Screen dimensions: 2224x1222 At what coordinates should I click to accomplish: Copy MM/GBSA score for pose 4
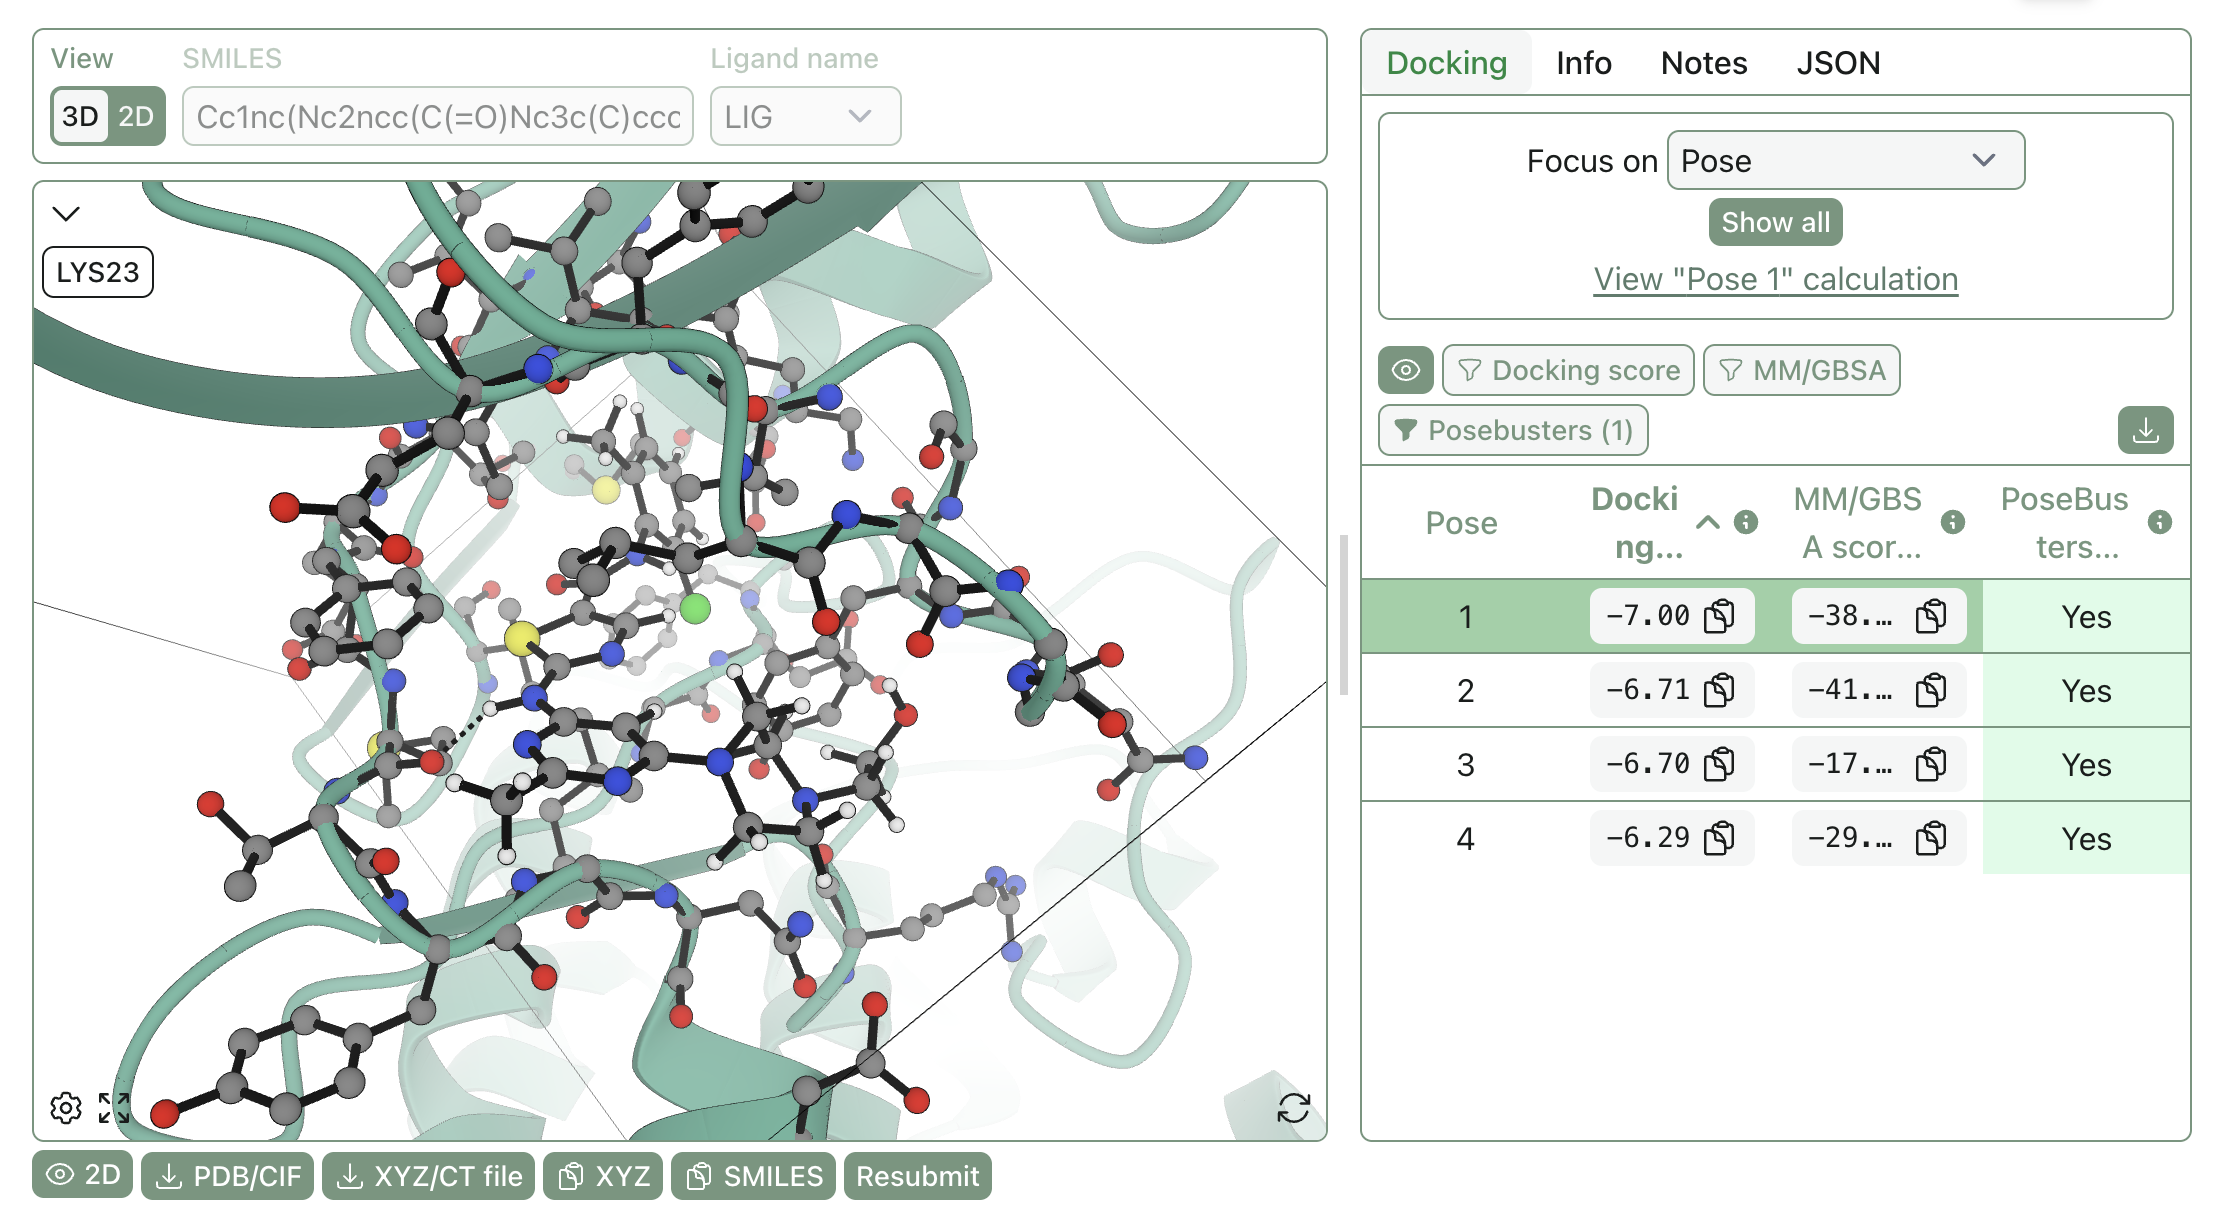1931,838
